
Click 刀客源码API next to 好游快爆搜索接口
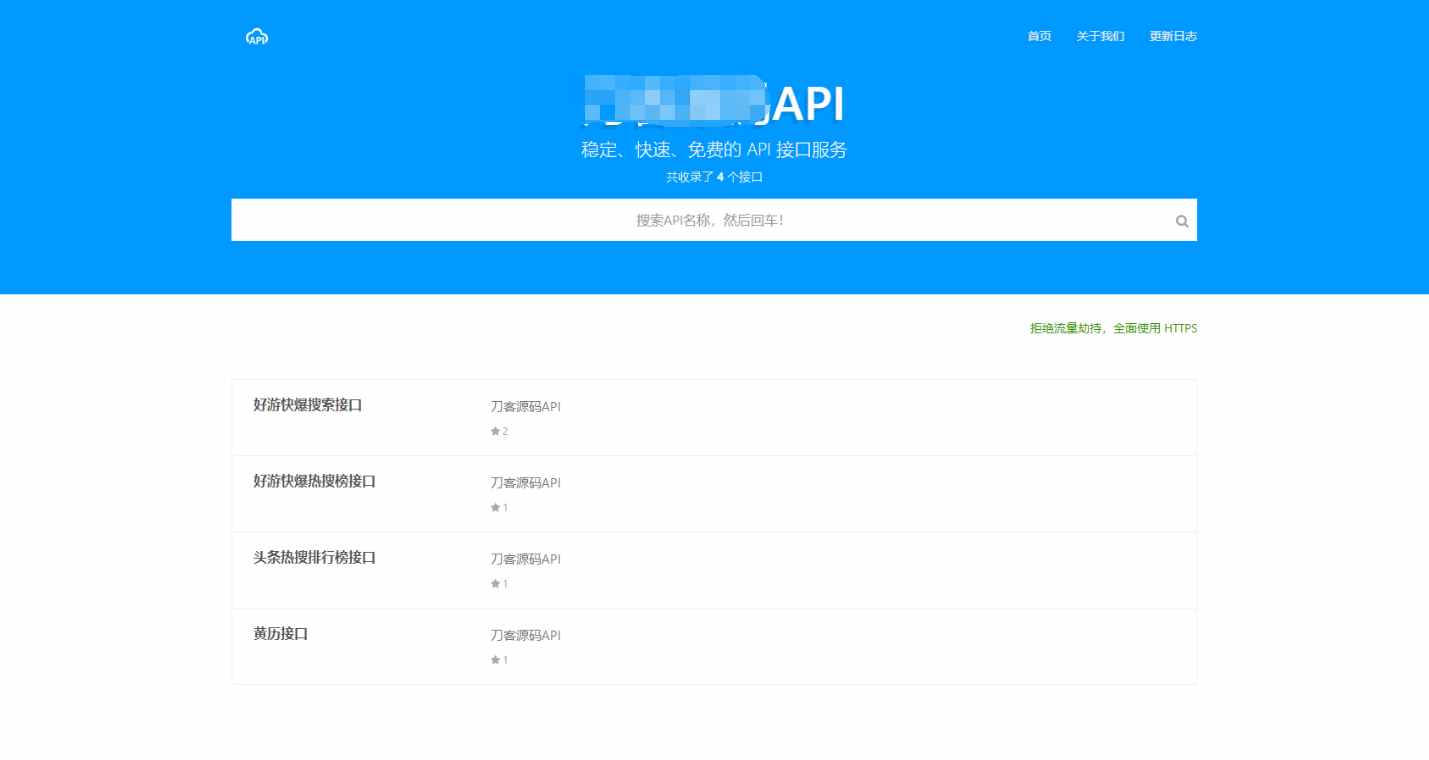click(524, 407)
